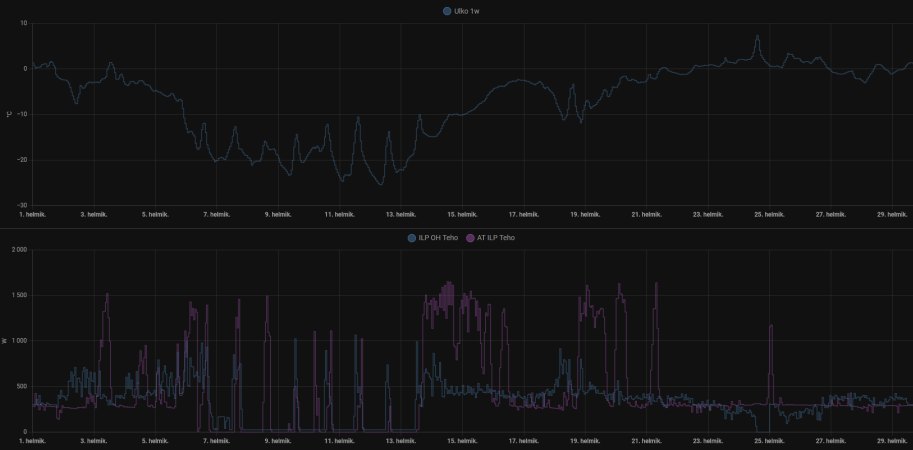Screen dimensions: 913x450
Task: Click the W unit label on the power chart
Action: pyautogui.click(x=5, y=341)
